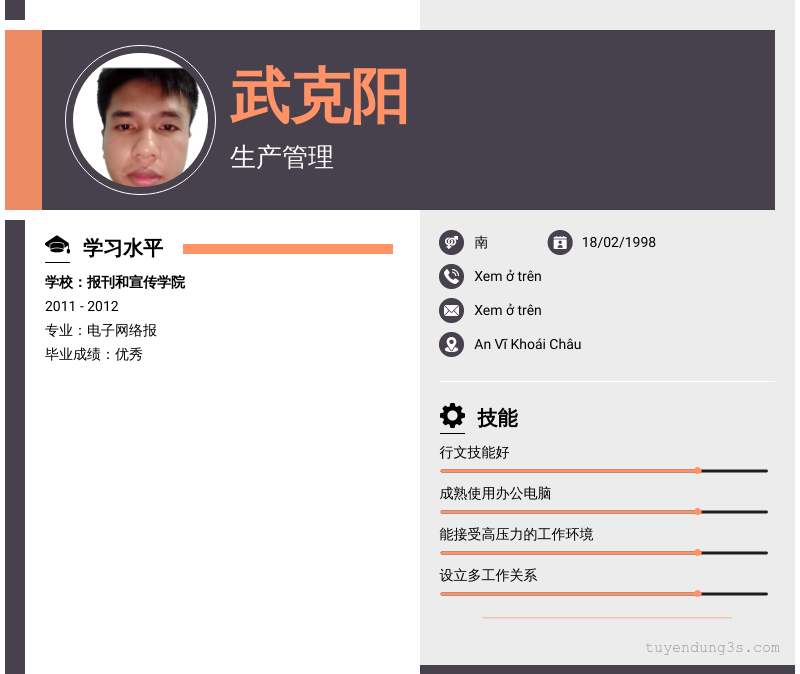Click the birth date 18/02/1998

[619, 242]
